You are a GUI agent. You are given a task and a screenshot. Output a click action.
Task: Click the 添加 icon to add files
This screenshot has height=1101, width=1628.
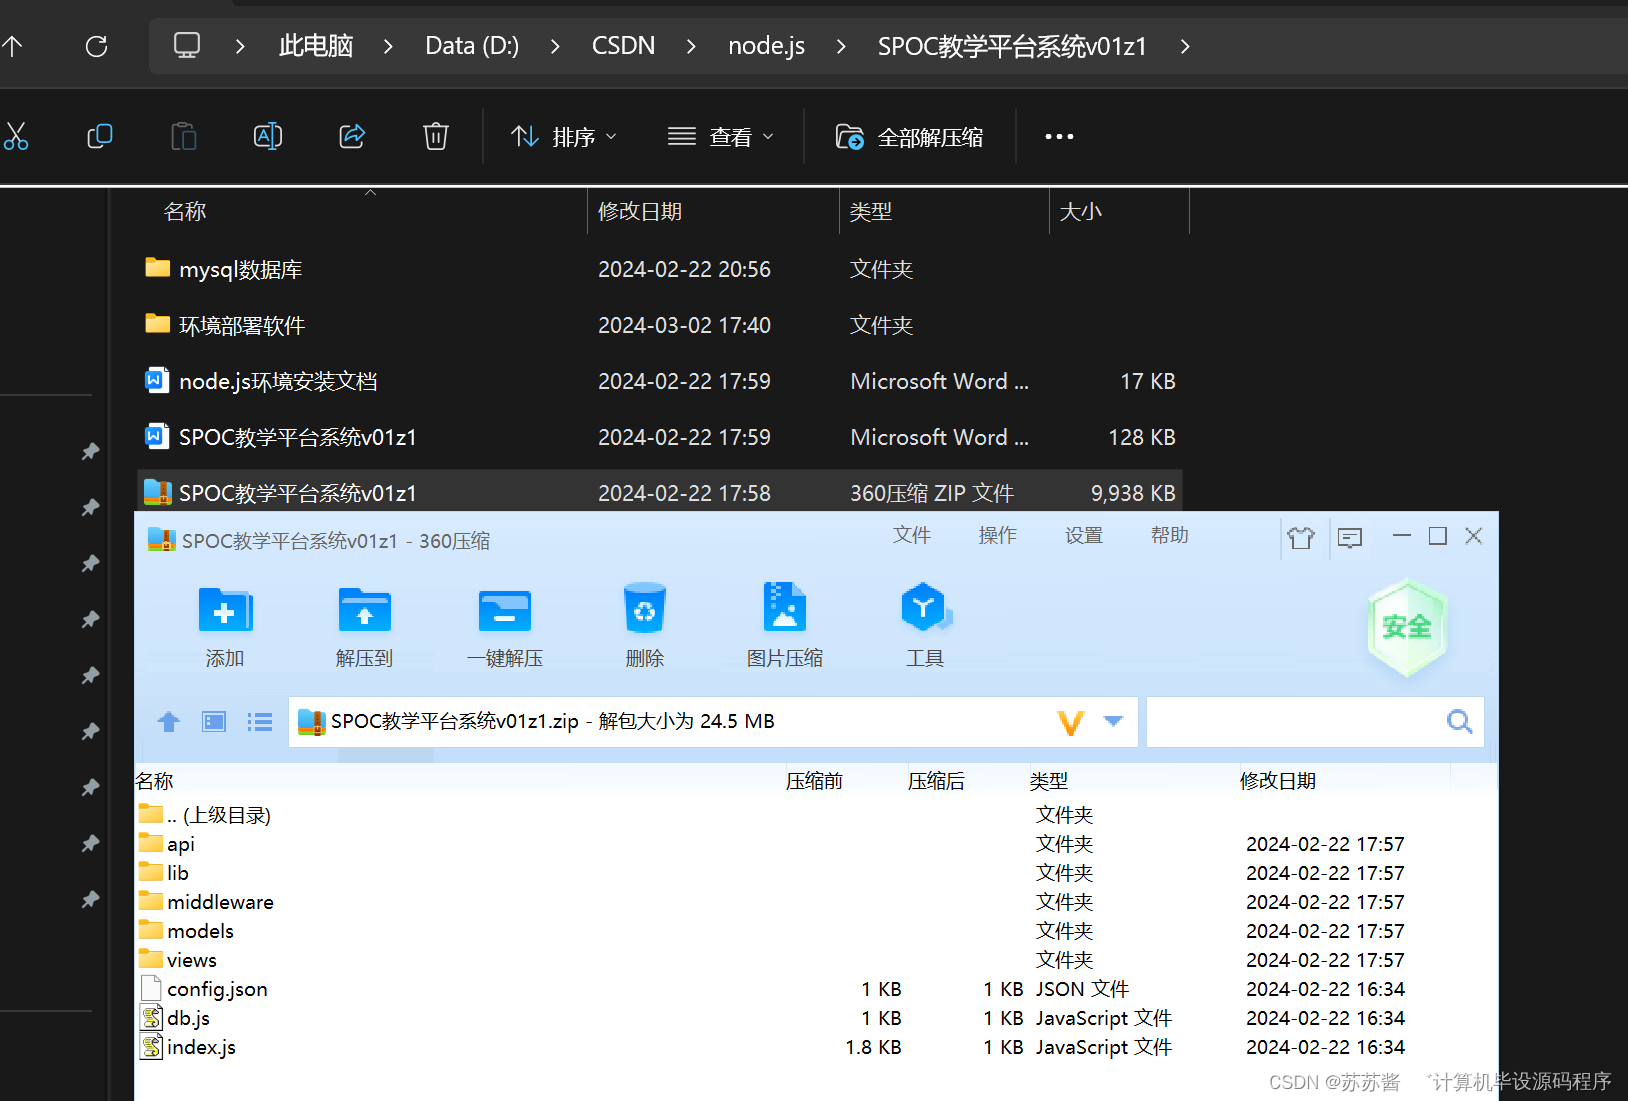click(x=224, y=623)
